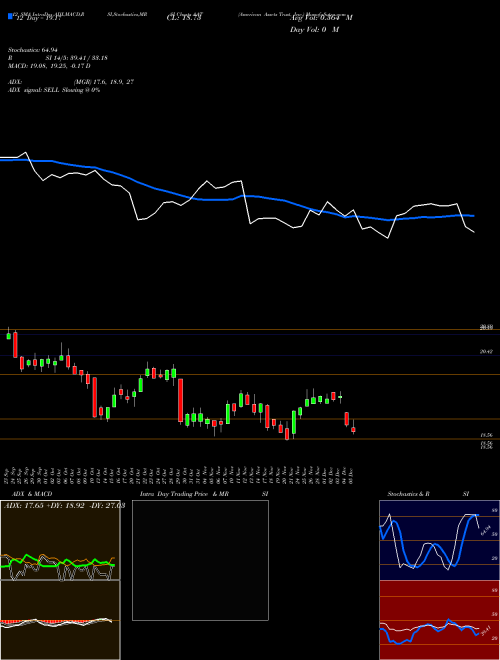This screenshot has width=500, height=660.
Task: Click the 'ADX signal: SELL' text
Action: pyautogui.click(x=34, y=90)
